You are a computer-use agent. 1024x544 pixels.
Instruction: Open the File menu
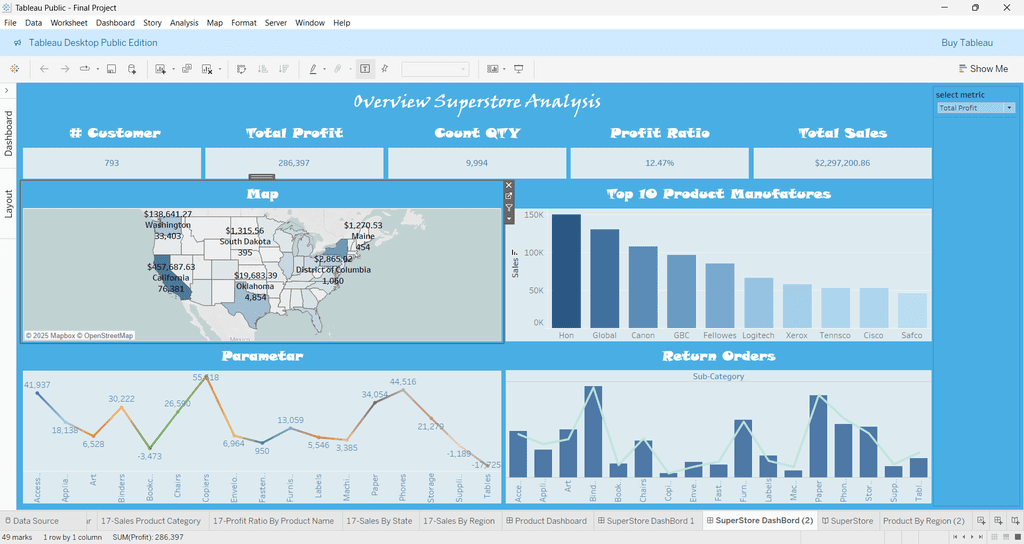[10, 23]
